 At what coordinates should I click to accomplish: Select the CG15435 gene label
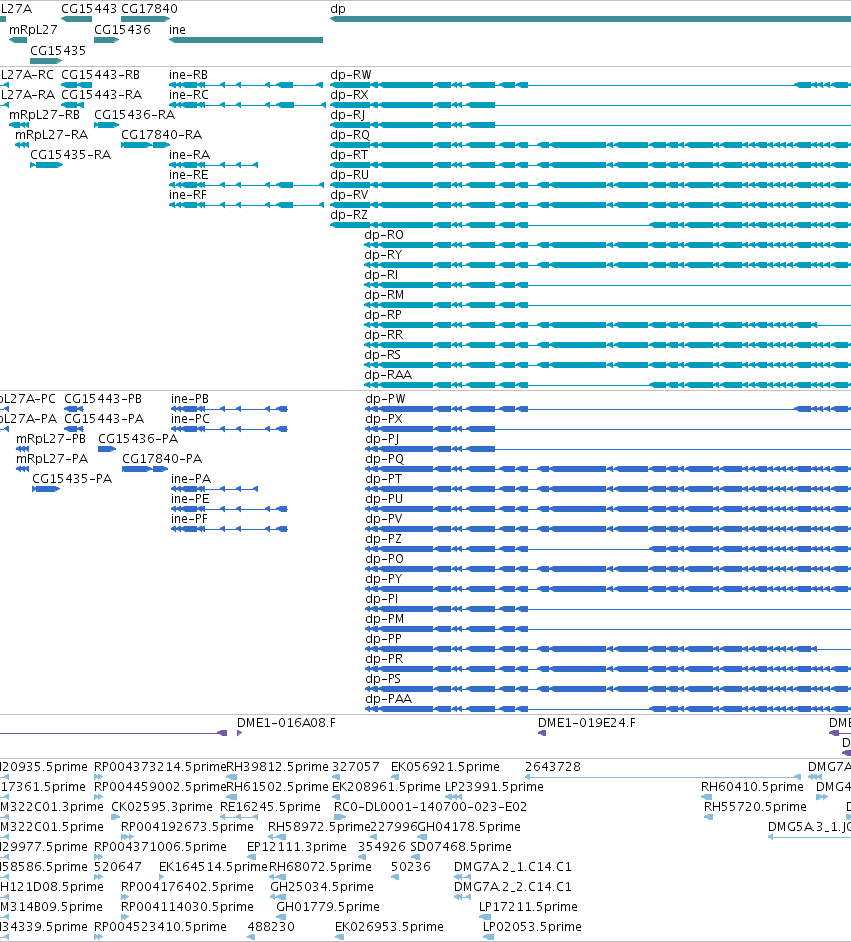[x=58, y=50]
